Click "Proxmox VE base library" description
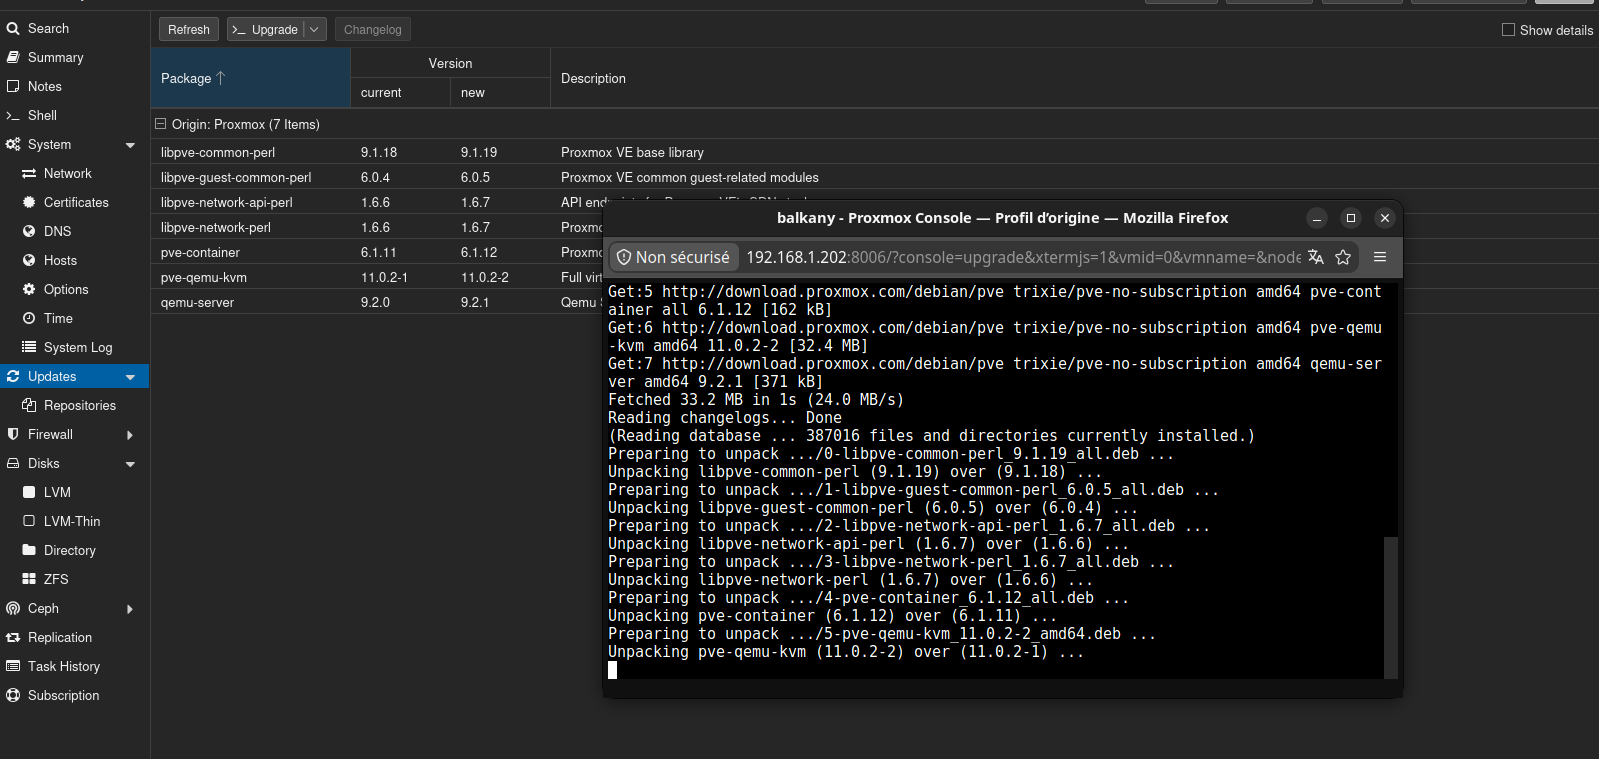1599x759 pixels. point(632,153)
